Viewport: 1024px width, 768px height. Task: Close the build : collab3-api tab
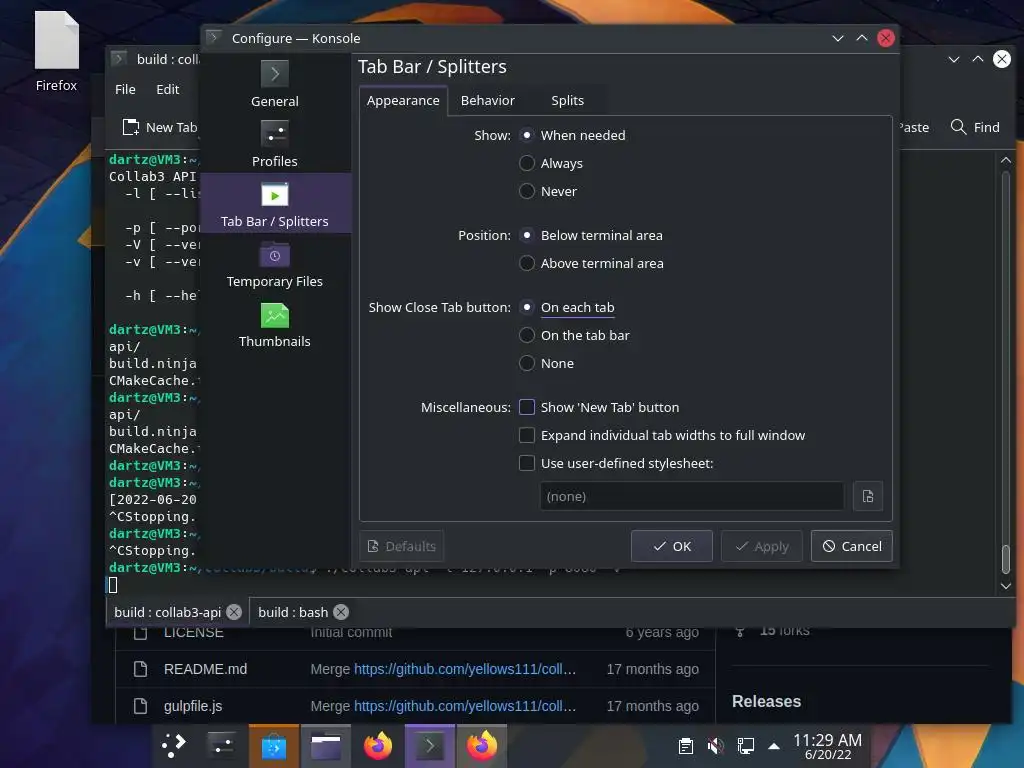click(x=234, y=612)
